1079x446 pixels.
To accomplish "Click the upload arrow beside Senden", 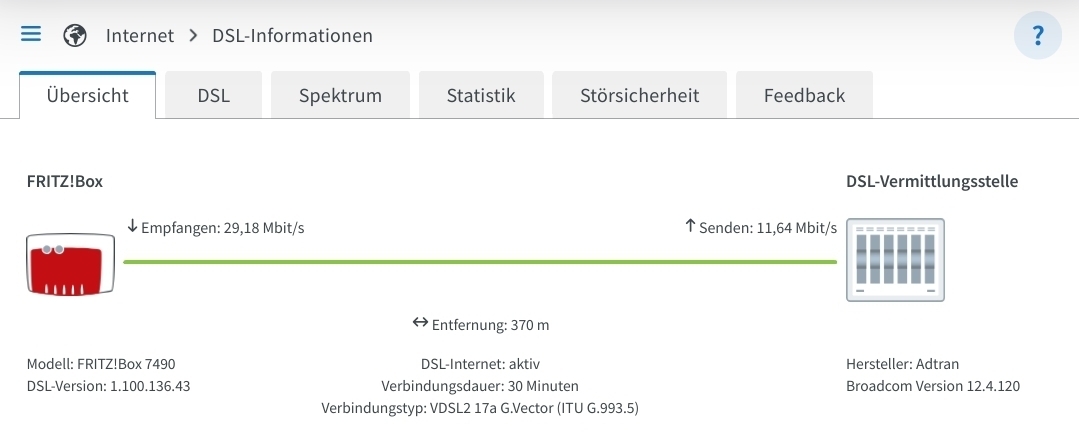I will click(x=691, y=226).
